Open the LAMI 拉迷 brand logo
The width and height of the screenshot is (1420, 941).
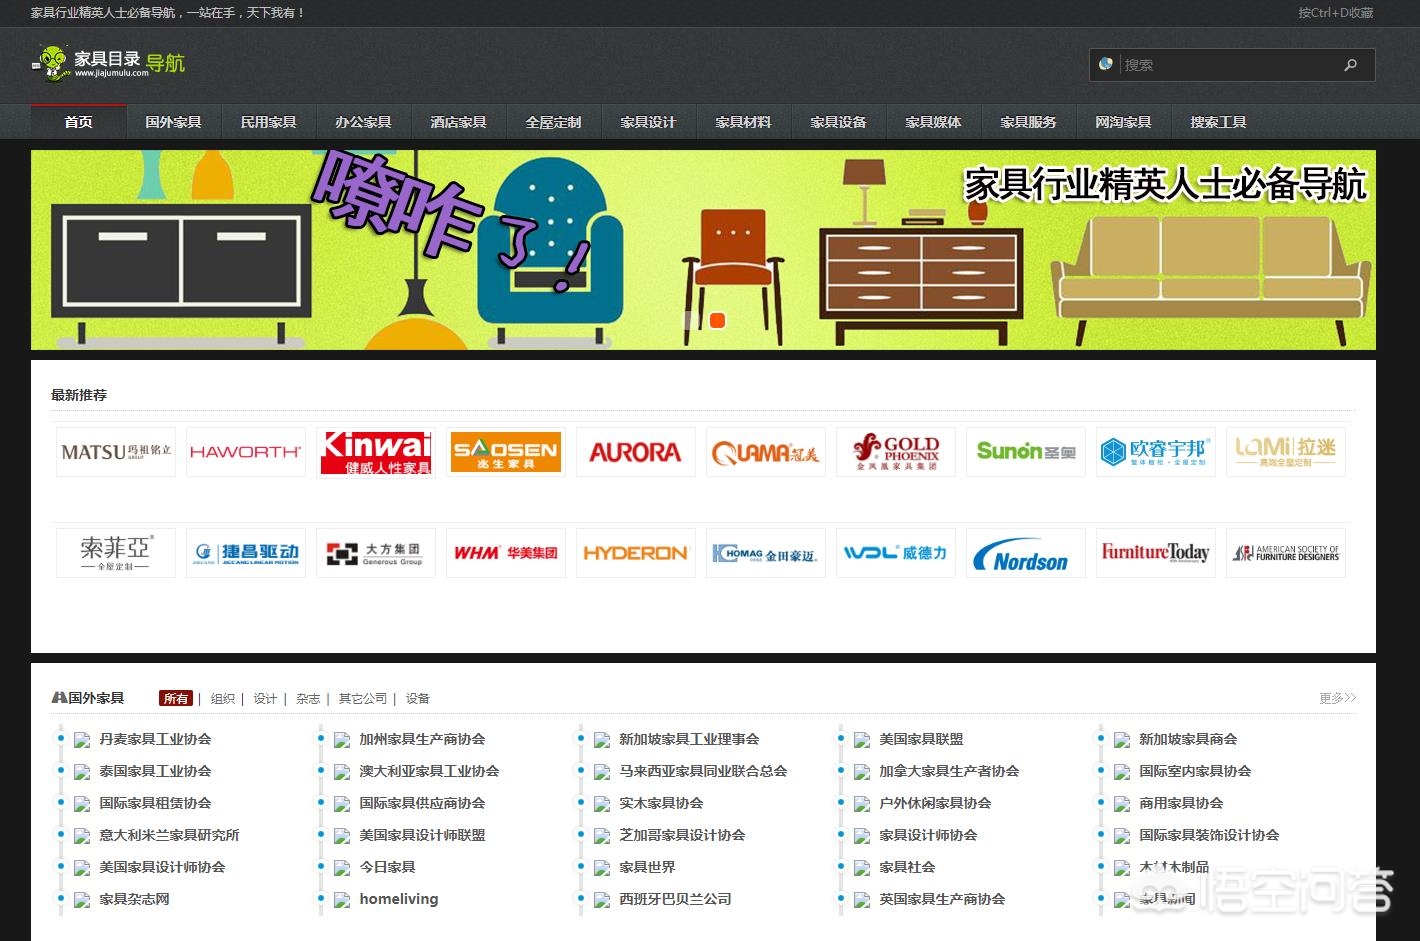click(1286, 452)
